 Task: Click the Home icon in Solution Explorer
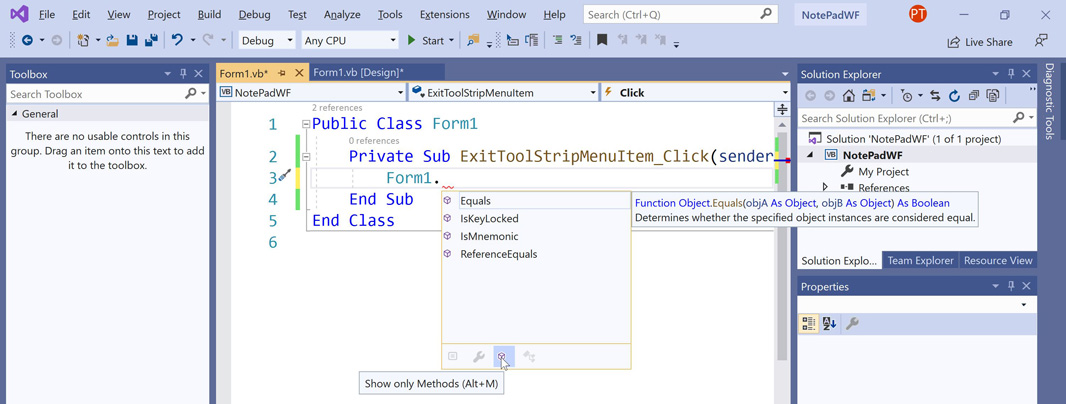(848, 96)
